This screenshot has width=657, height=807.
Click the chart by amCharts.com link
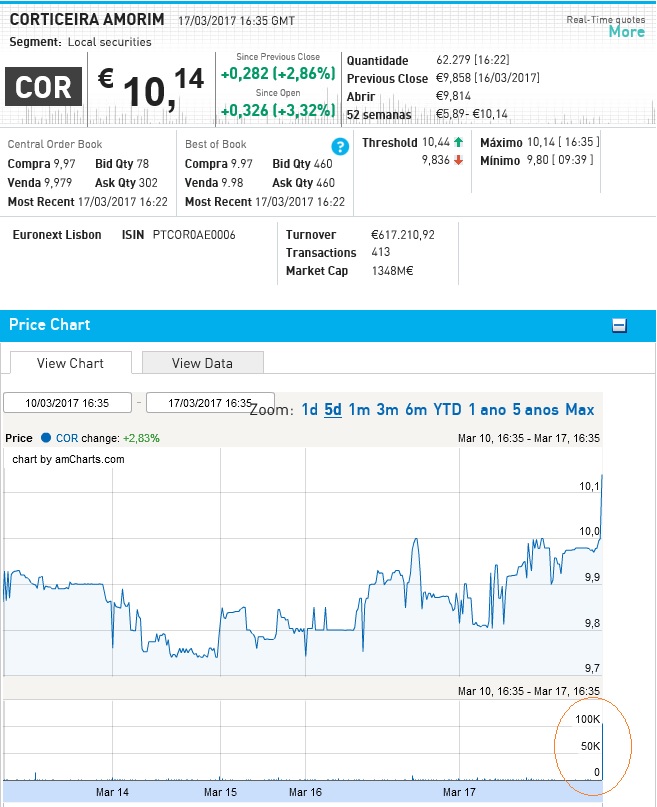tap(68, 459)
